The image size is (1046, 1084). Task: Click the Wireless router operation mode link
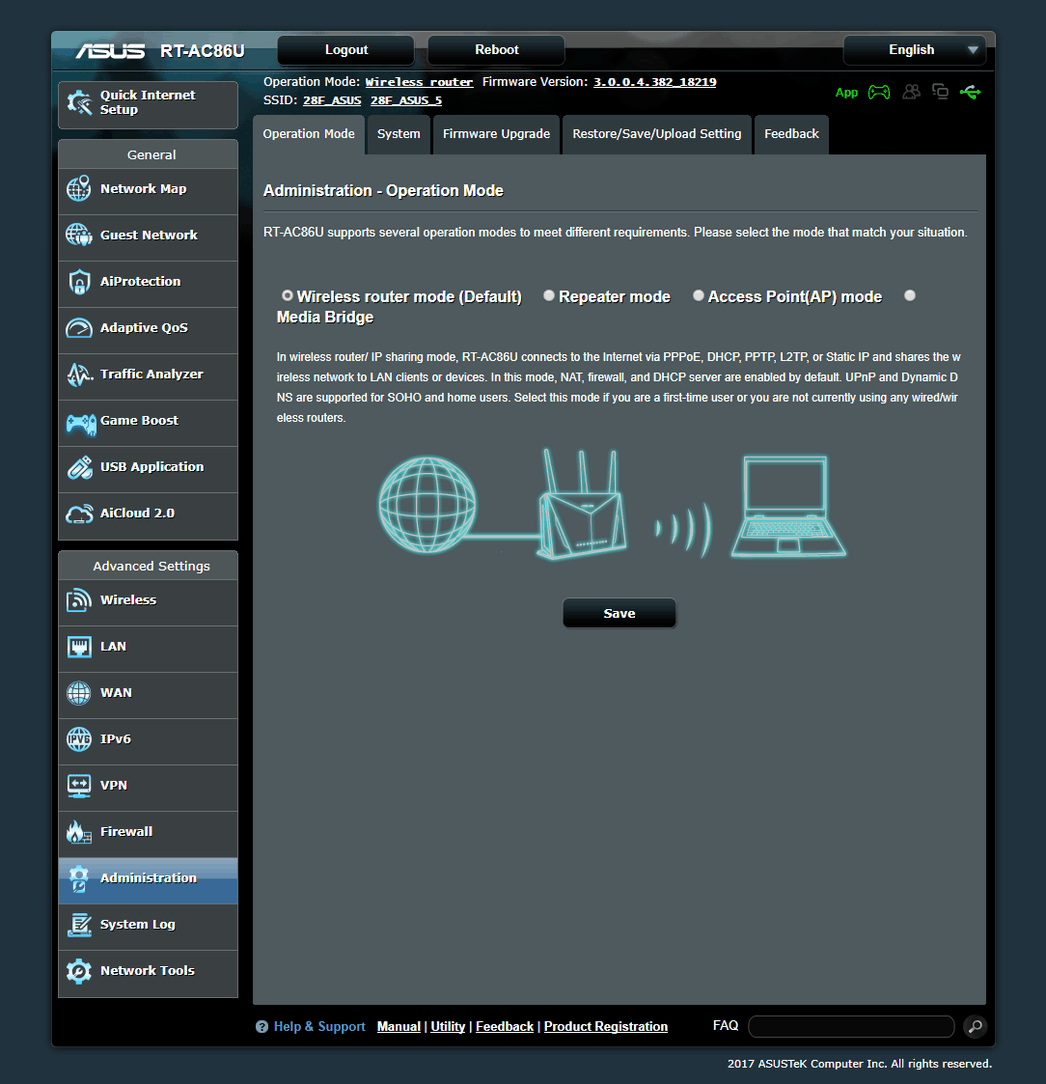point(419,82)
